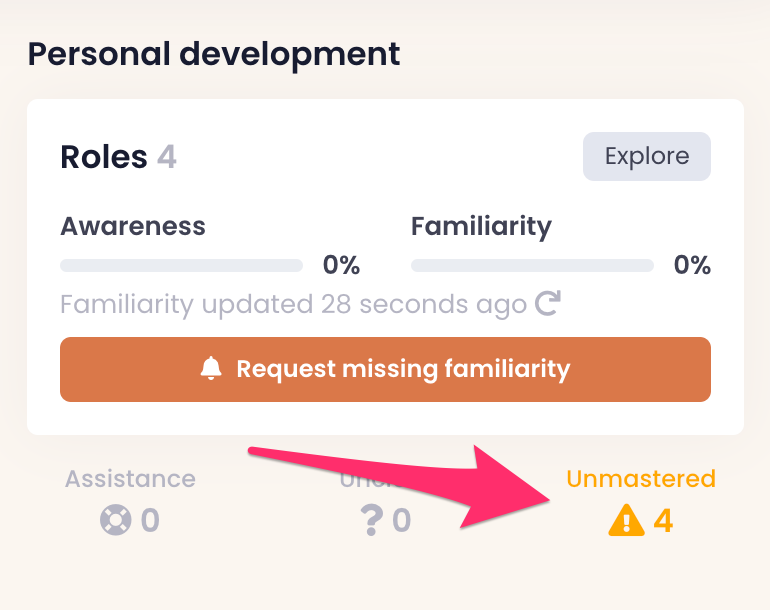
Task: Click the Awareness 0% value
Action: tap(340, 265)
